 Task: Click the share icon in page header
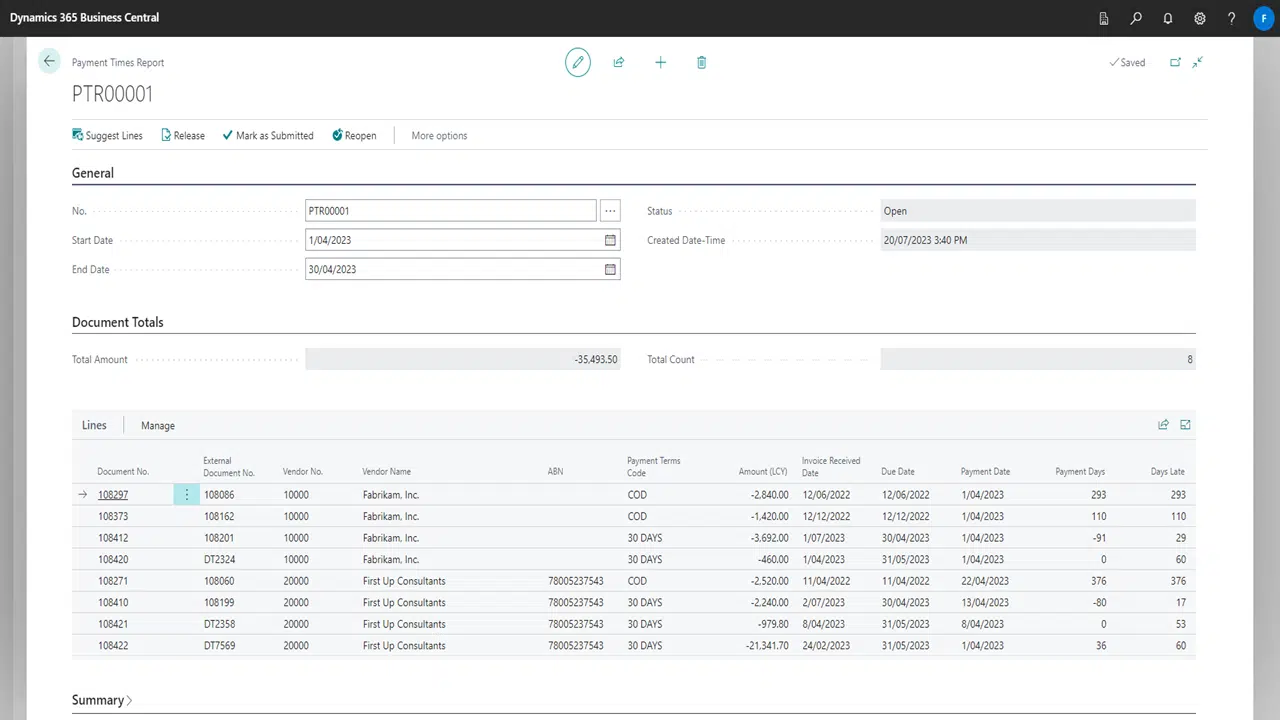pyautogui.click(x=619, y=62)
